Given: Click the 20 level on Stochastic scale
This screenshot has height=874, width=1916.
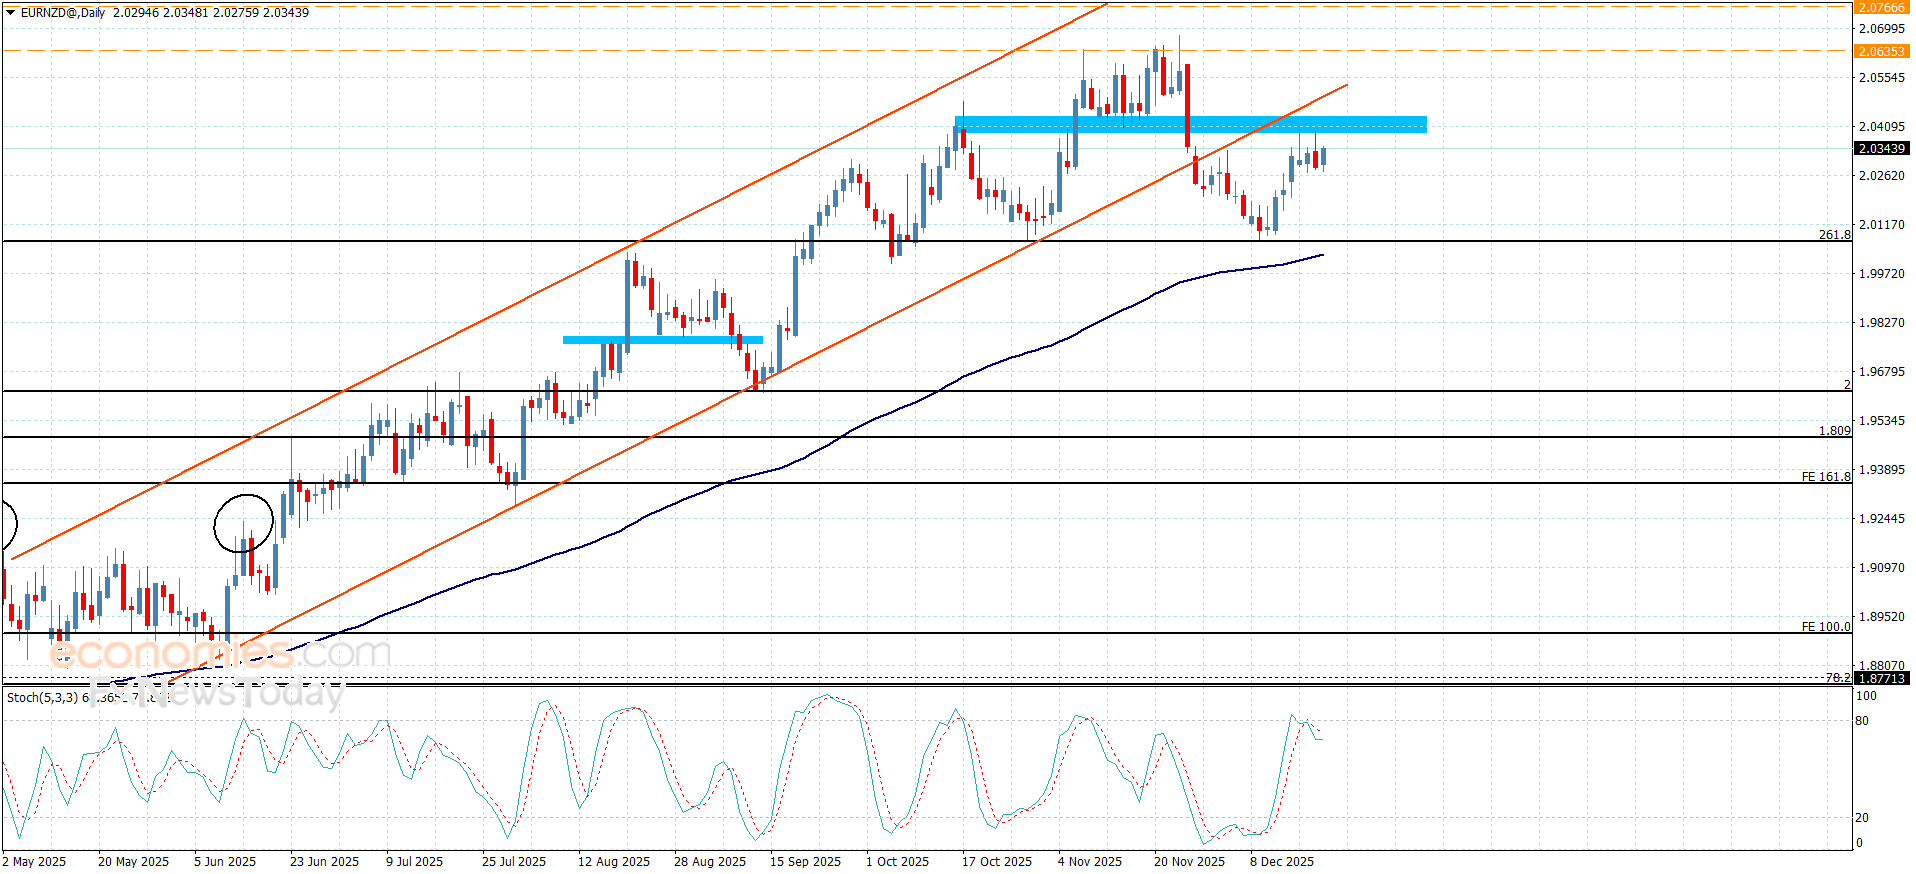Looking at the screenshot, I should coord(1862,818).
